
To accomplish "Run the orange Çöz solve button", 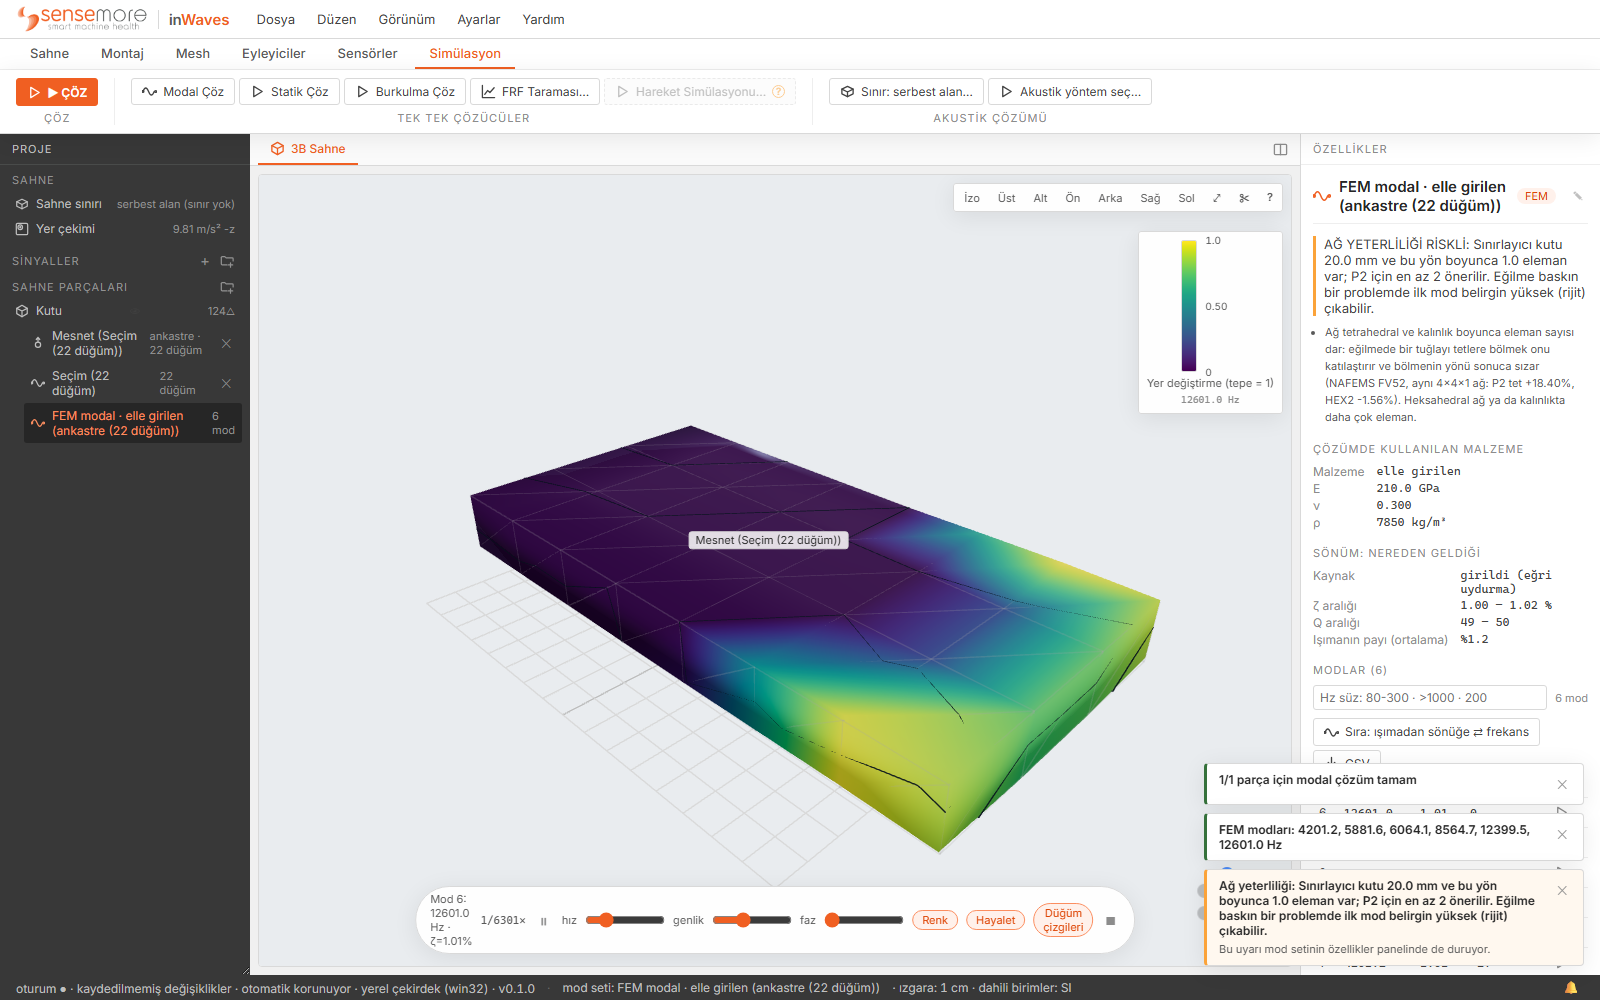I will [x=57, y=92].
